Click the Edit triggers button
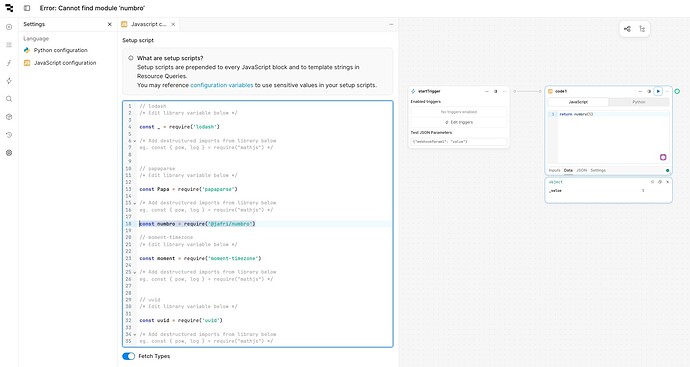The width and height of the screenshot is (690, 367). pyautogui.click(x=459, y=122)
